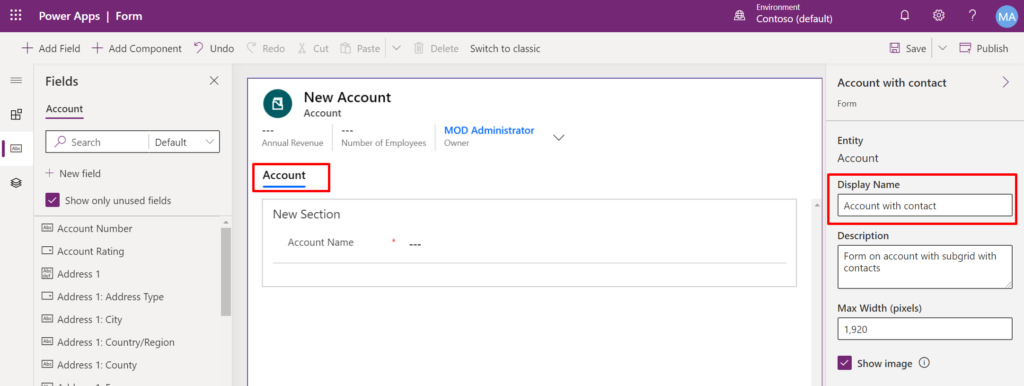Click the Delete command
Screen dimensions: 1024x386
click(436, 48)
